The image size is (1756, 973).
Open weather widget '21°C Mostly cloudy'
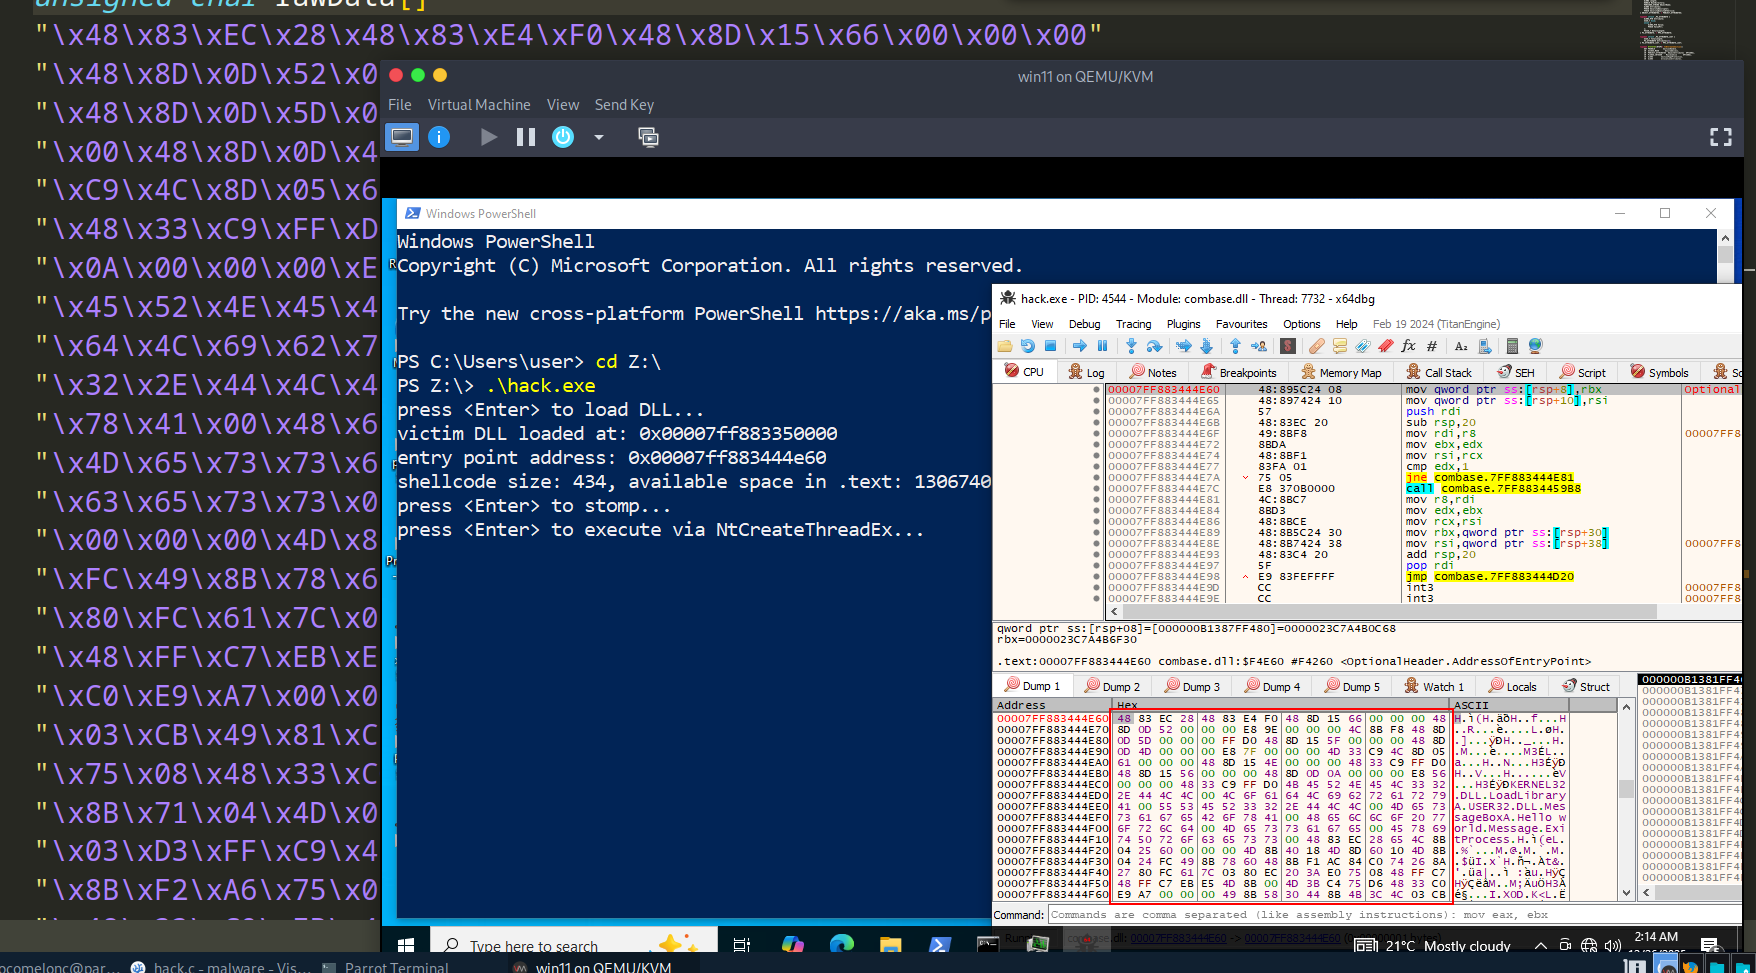click(1432, 945)
